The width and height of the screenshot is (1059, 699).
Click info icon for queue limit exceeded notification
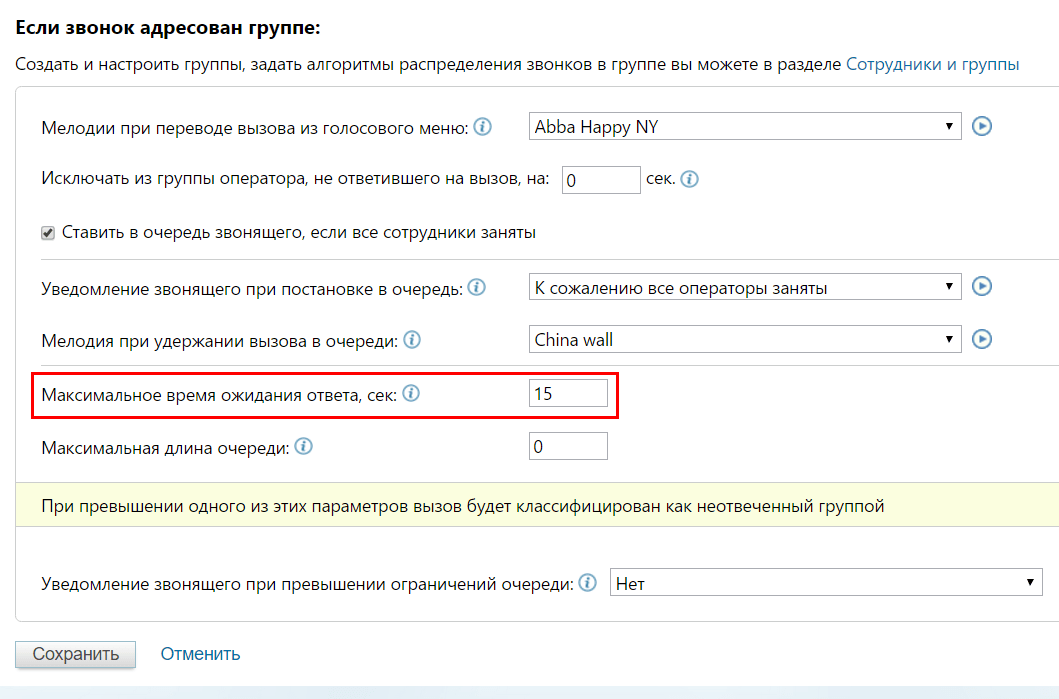click(x=589, y=583)
